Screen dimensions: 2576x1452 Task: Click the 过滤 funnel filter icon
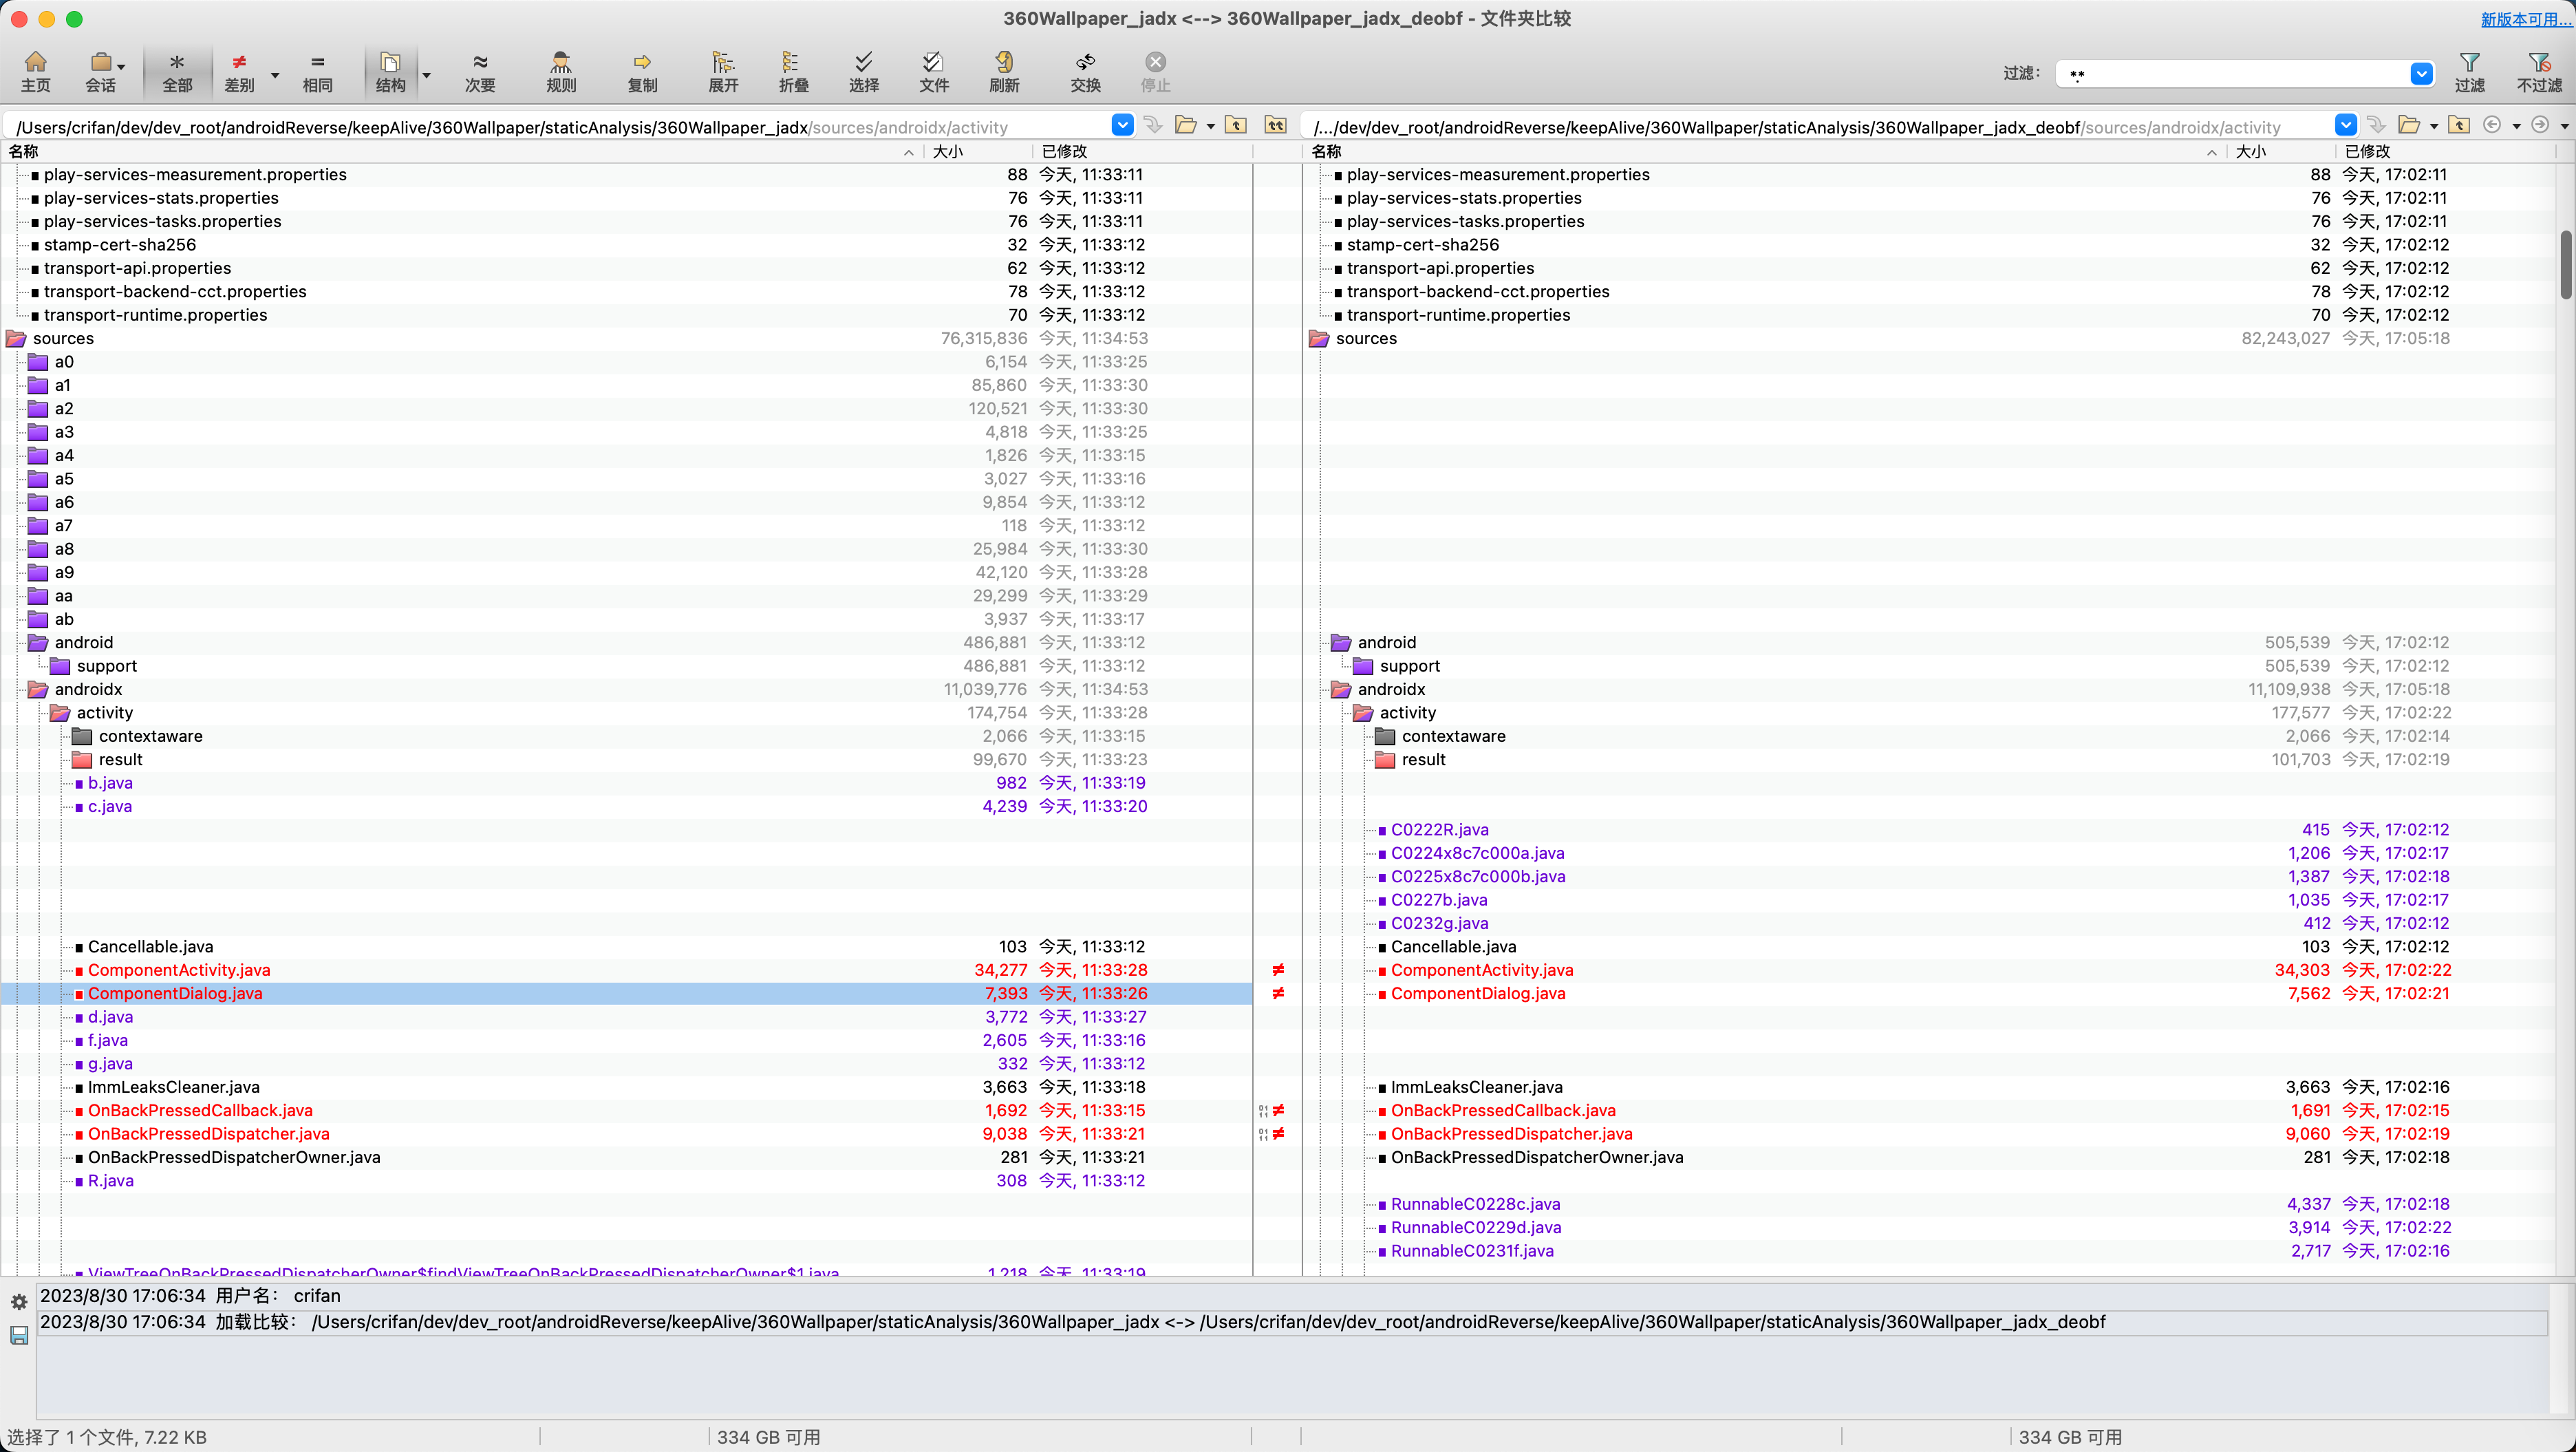2469,72
